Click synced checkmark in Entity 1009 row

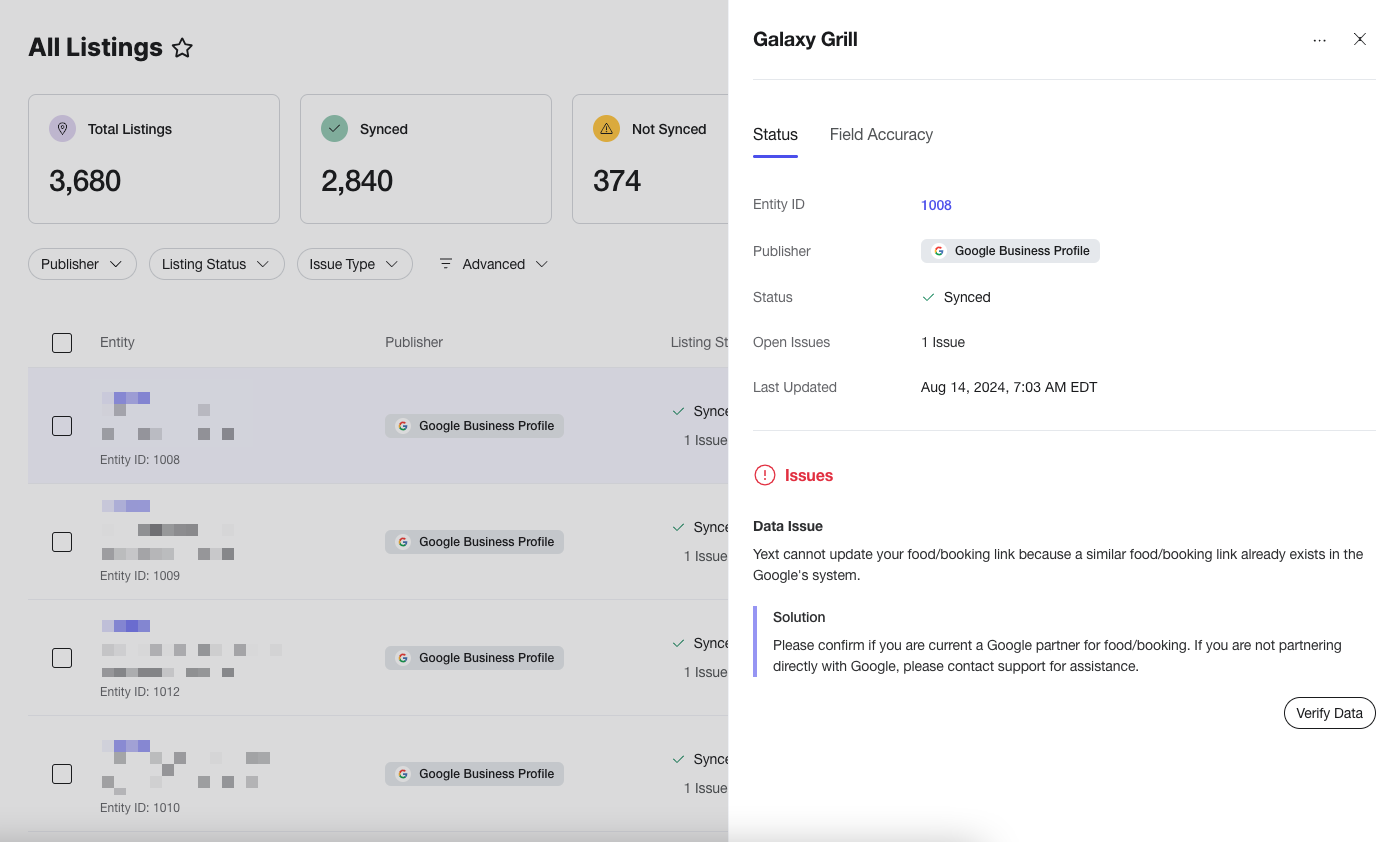(x=679, y=527)
